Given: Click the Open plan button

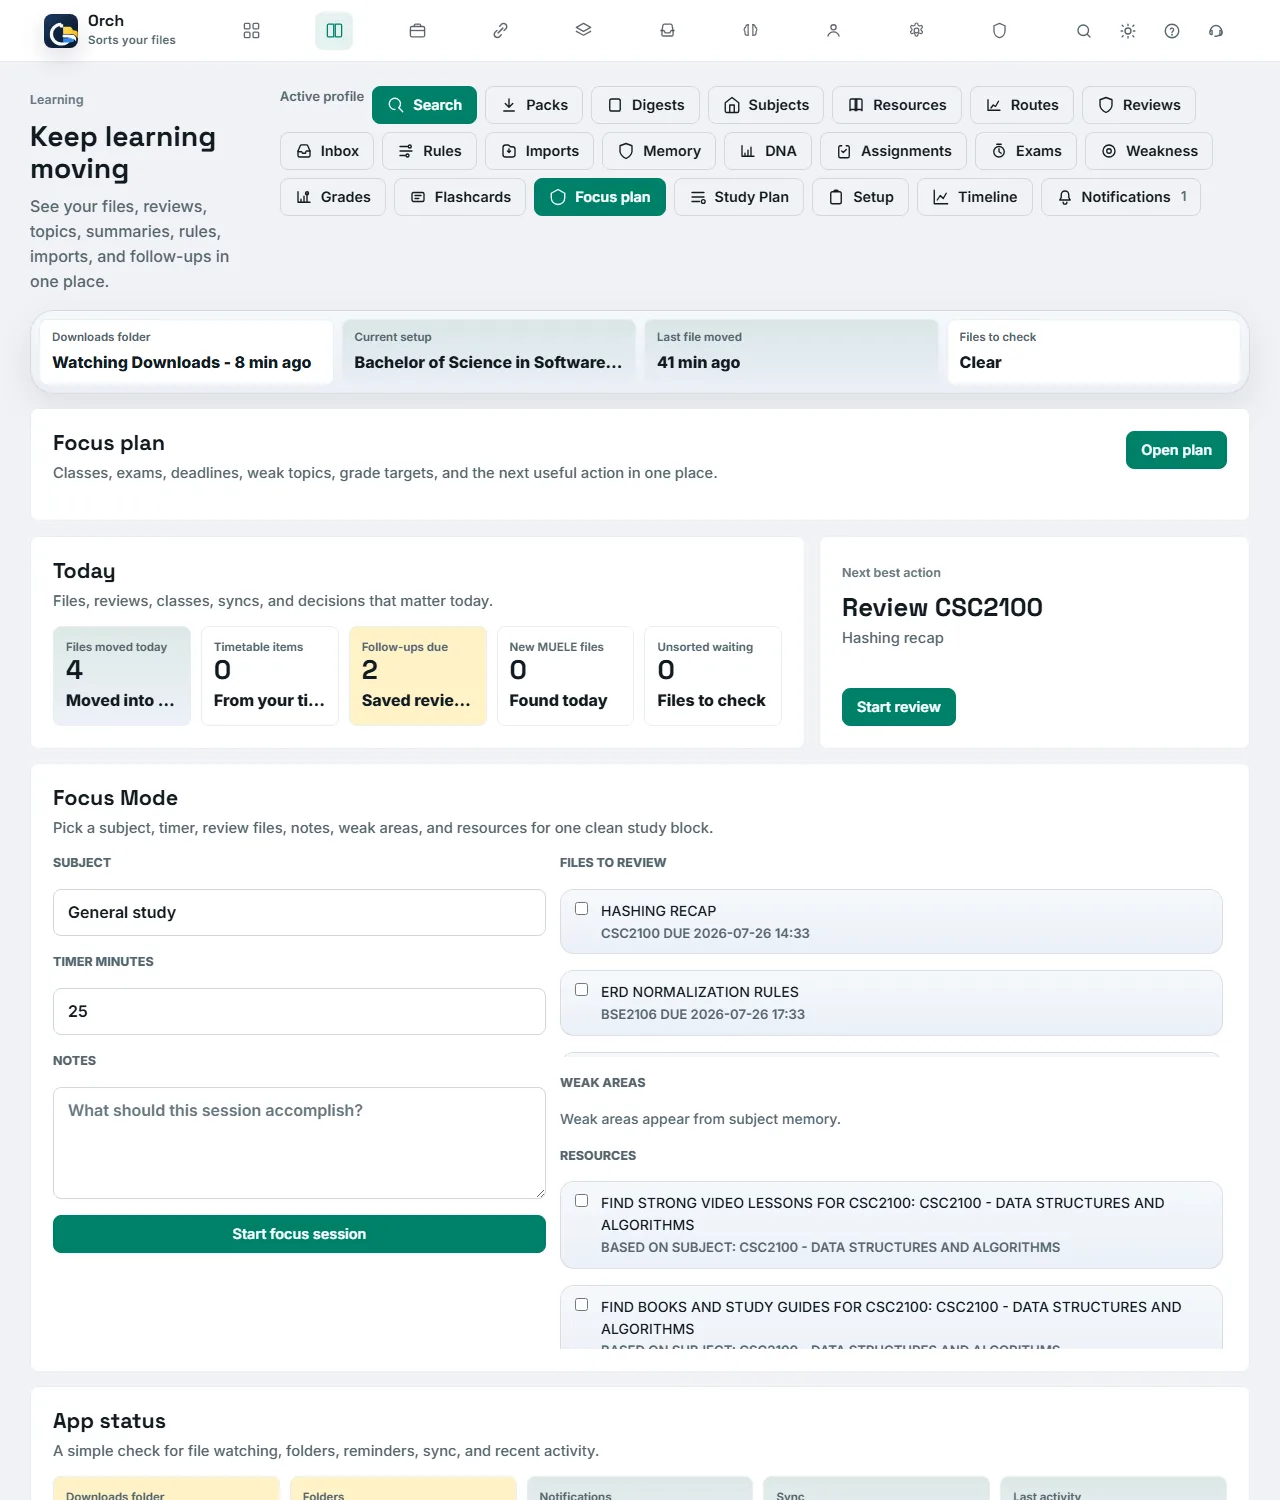Looking at the screenshot, I should [x=1176, y=450].
